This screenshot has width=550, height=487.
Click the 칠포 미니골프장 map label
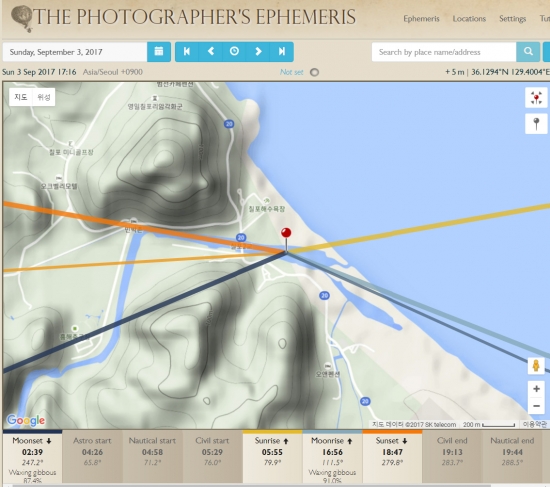point(71,152)
